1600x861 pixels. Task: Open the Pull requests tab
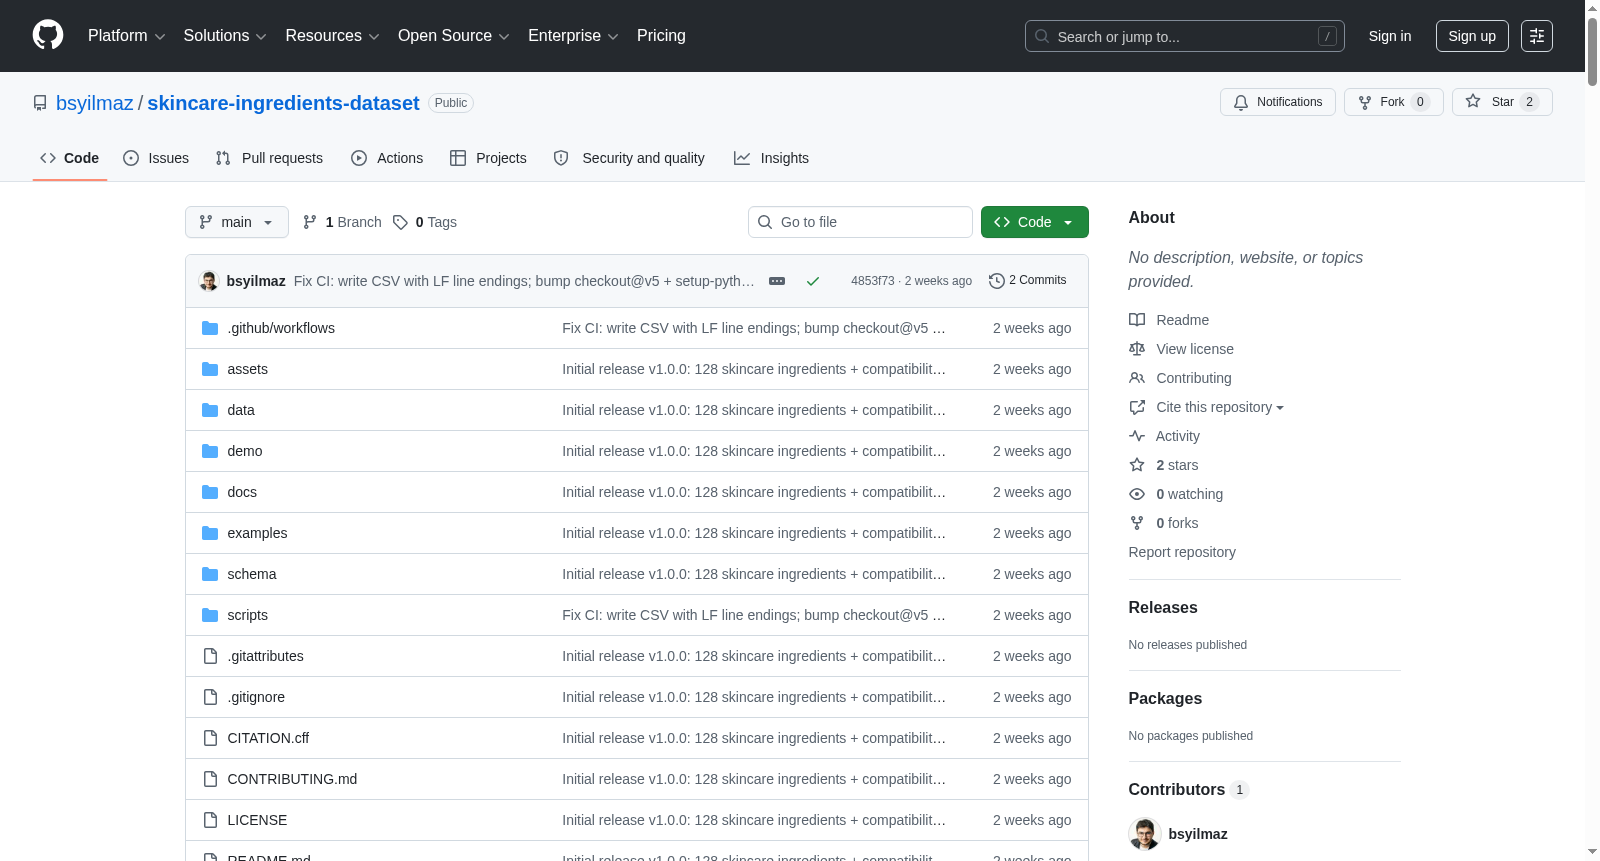[269, 158]
